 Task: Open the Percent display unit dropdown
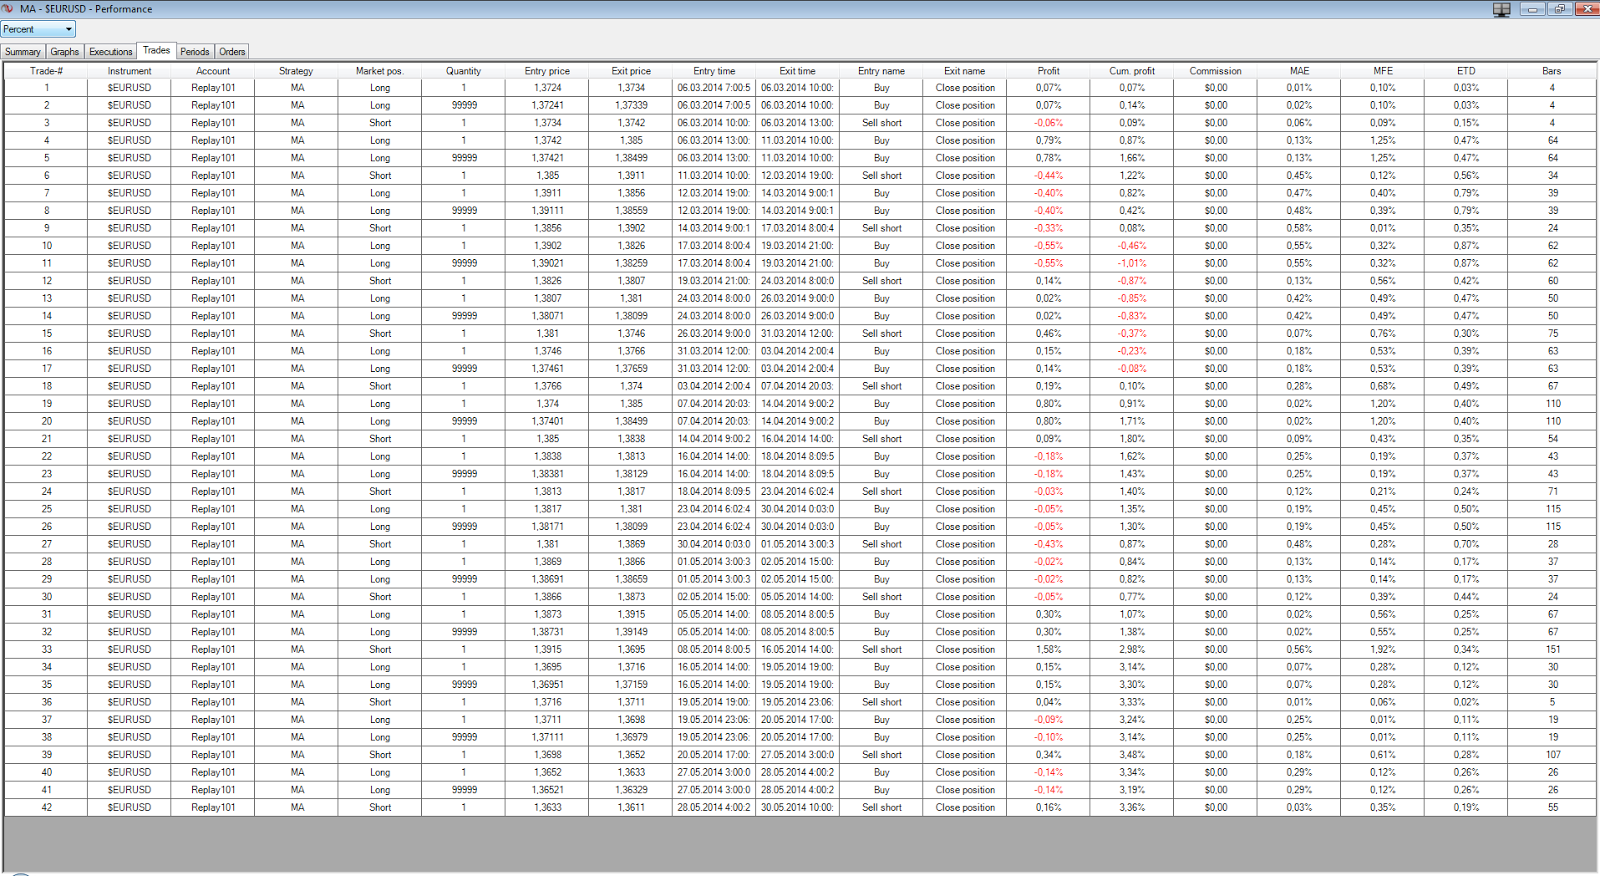click(x=38, y=29)
